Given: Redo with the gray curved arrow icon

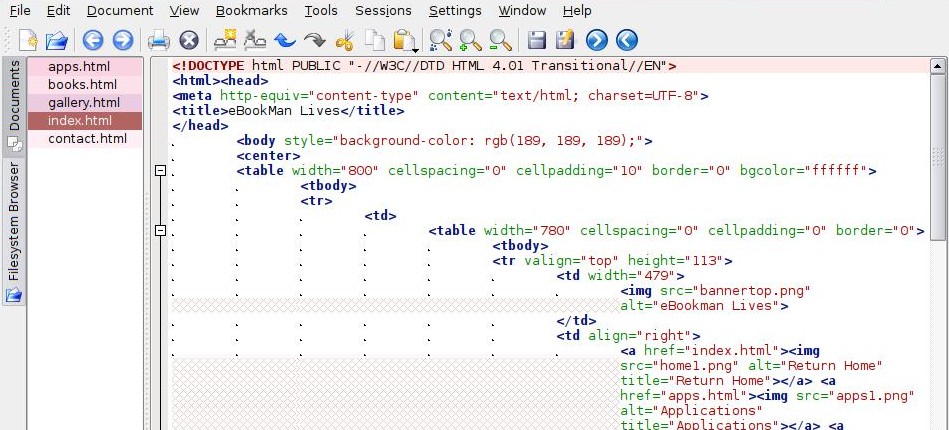Looking at the screenshot, I should click(x=314, y=41).
